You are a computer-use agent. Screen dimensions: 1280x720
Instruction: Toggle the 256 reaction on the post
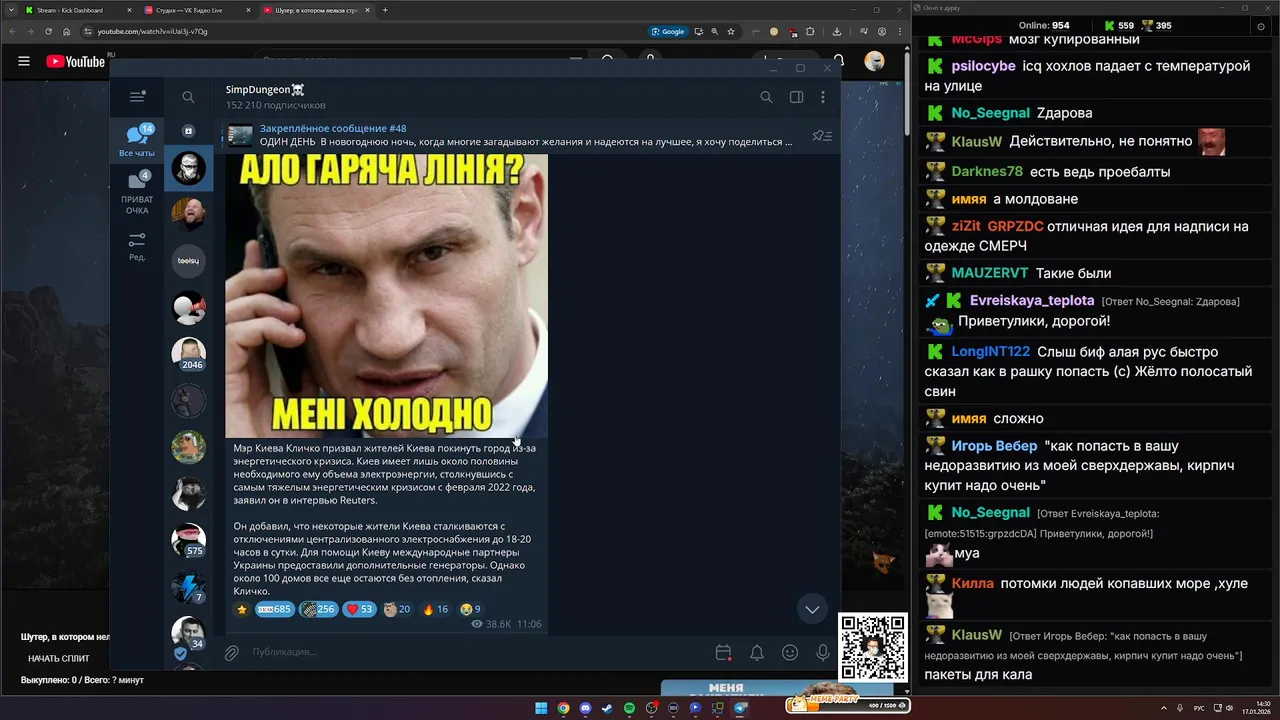[319, 609]
